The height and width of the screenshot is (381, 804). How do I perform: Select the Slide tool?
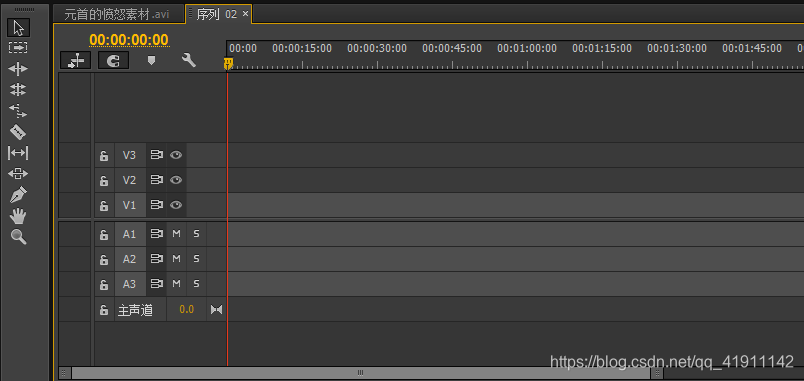pos(18,174)
